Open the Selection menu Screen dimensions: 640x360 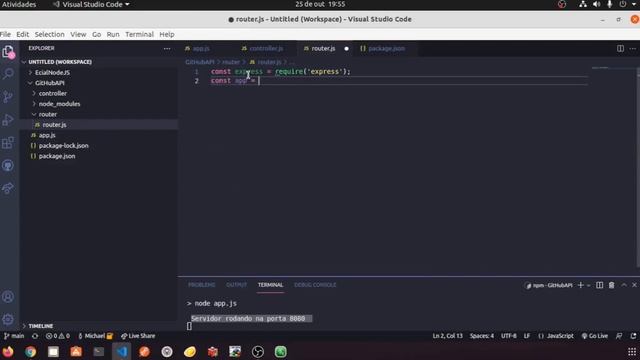point(49,34)
